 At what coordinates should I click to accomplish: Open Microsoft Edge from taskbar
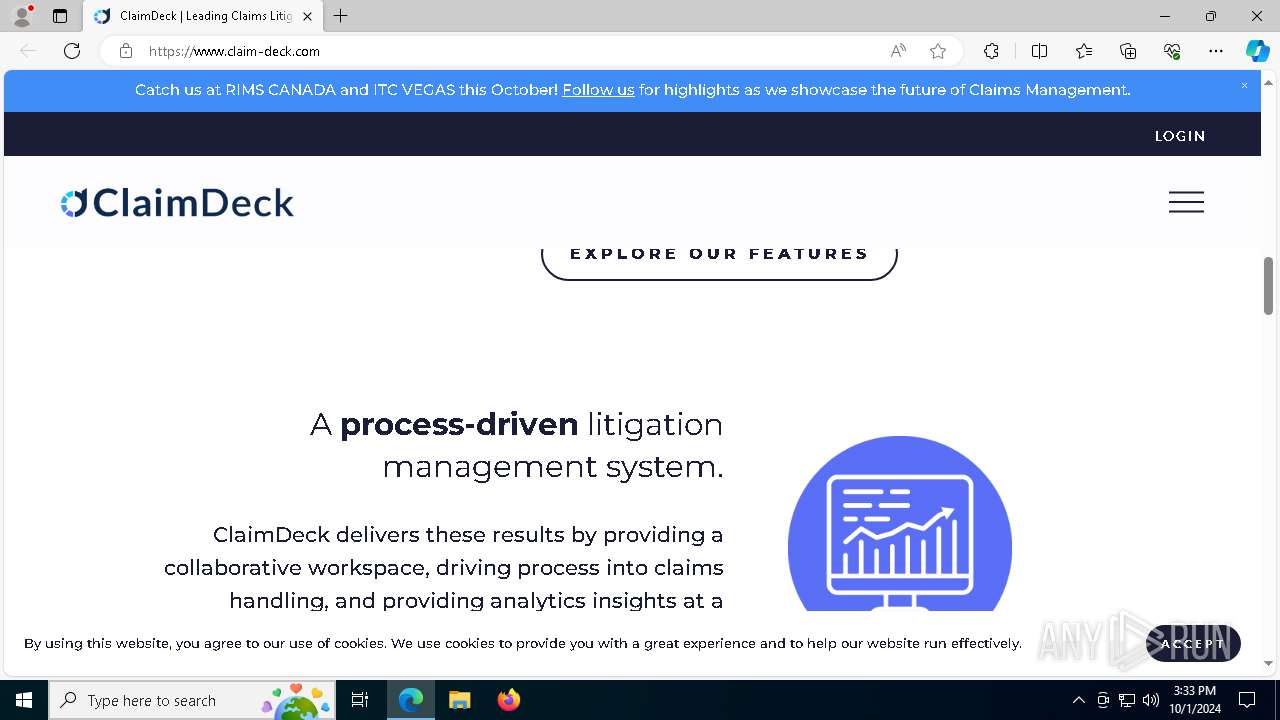coord(411,700)
